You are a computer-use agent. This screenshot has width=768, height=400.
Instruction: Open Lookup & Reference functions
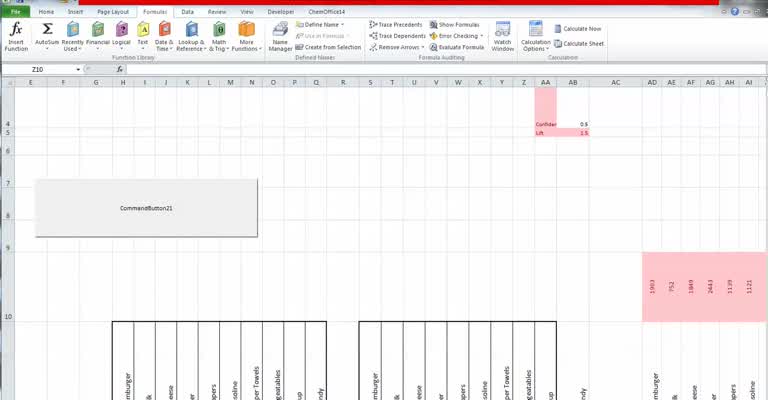(191, 36)
